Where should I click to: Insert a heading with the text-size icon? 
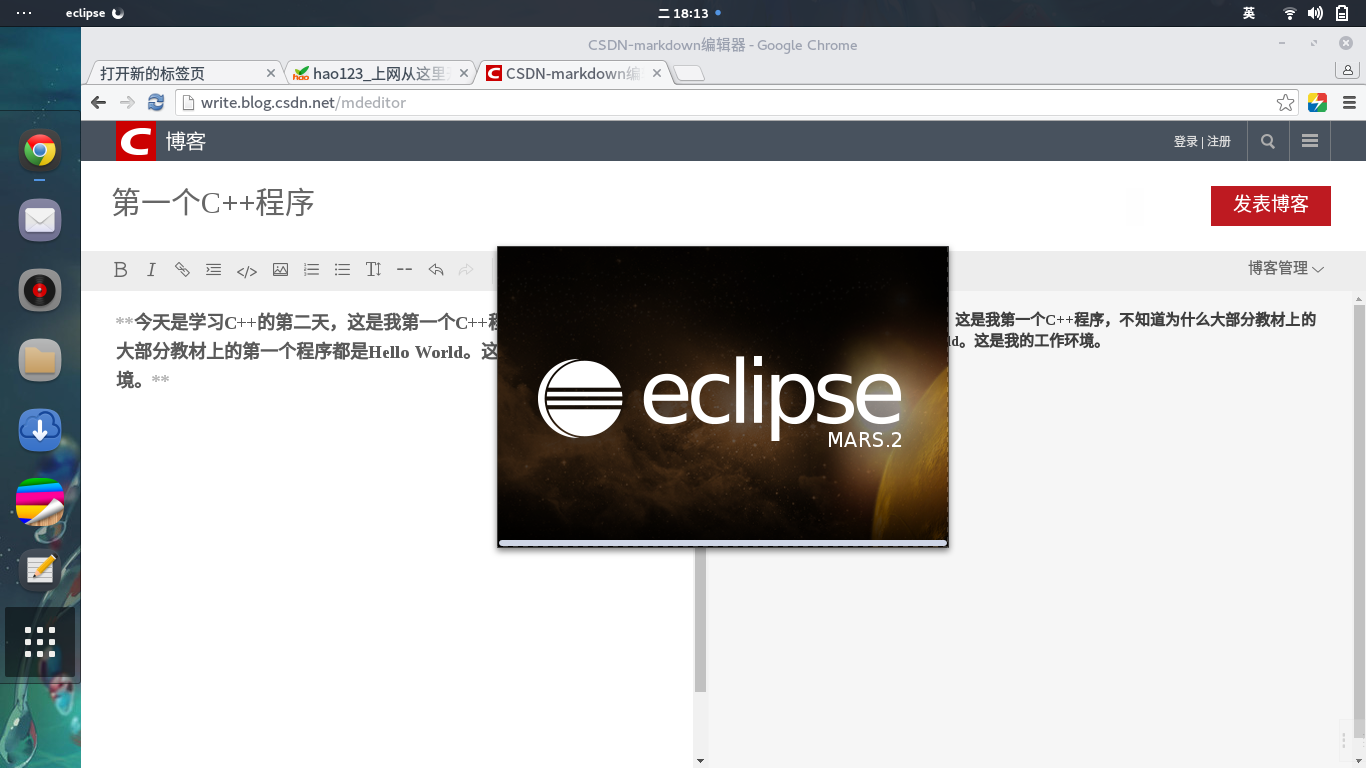(373, 269)
